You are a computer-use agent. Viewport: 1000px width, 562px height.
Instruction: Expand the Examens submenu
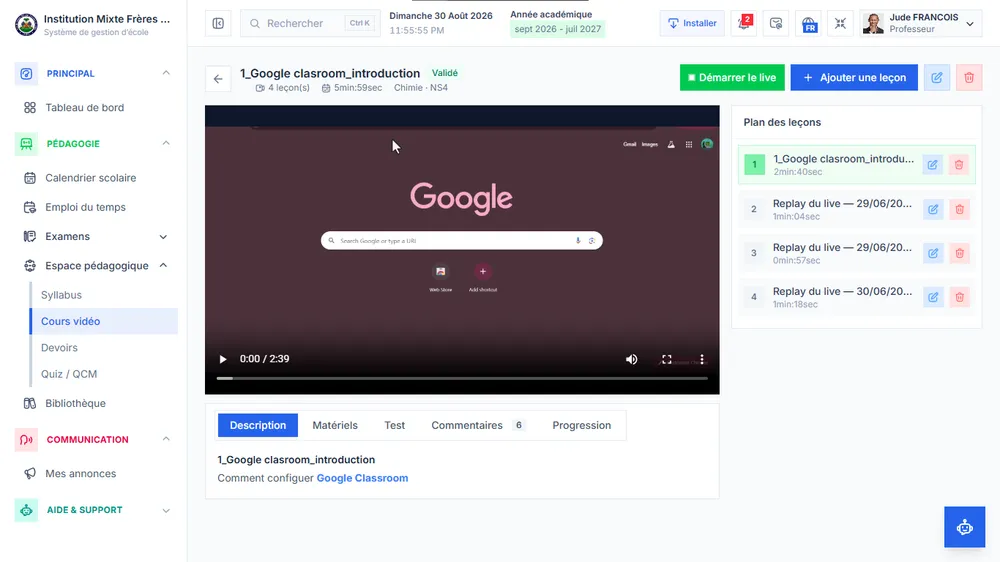(x=163, y=237)
